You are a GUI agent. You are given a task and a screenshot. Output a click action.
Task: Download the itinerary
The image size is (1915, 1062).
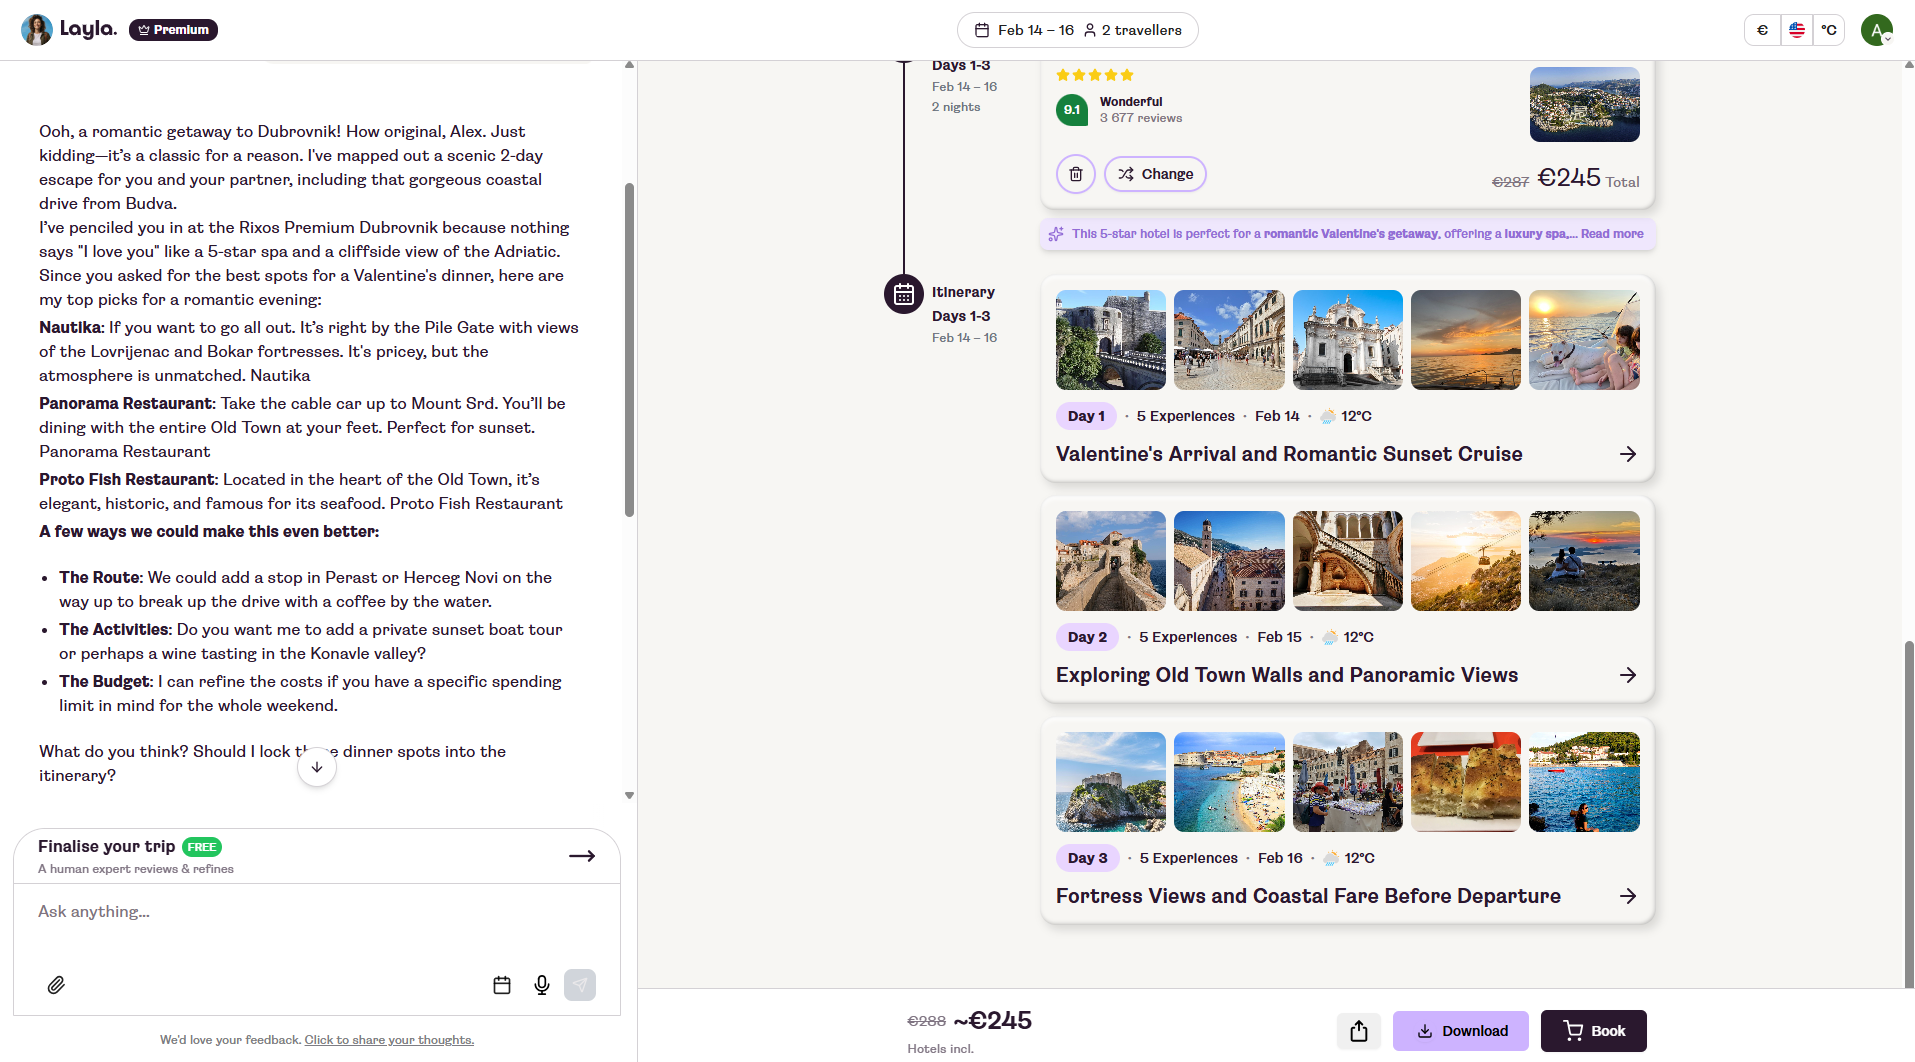click(1460, 1031)
